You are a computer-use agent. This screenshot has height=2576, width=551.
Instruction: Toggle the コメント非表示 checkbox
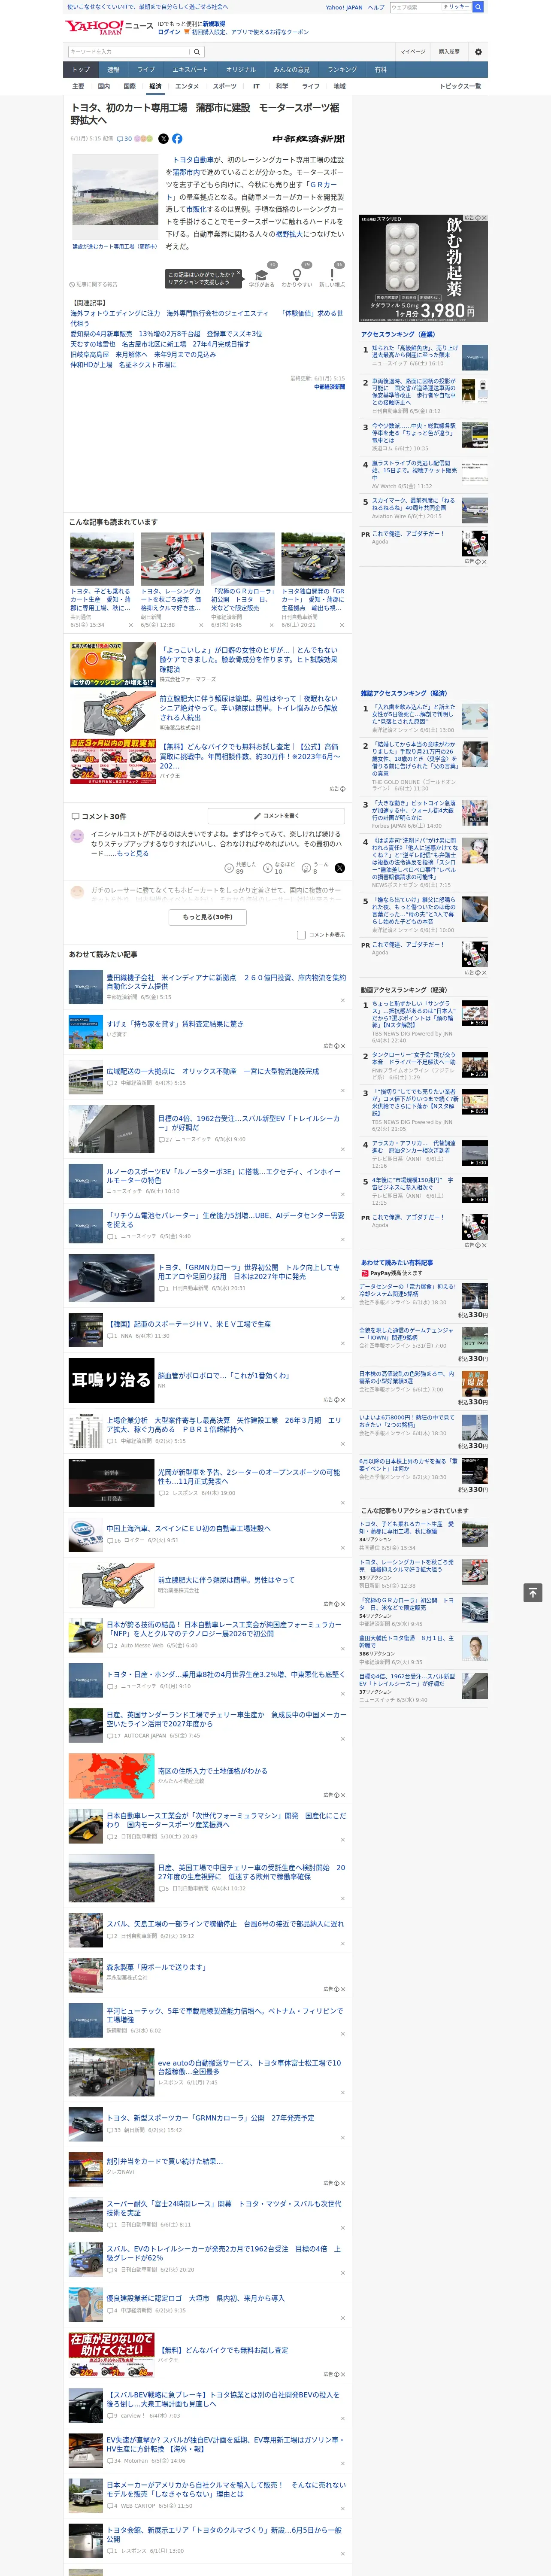[x=301, y=935]
